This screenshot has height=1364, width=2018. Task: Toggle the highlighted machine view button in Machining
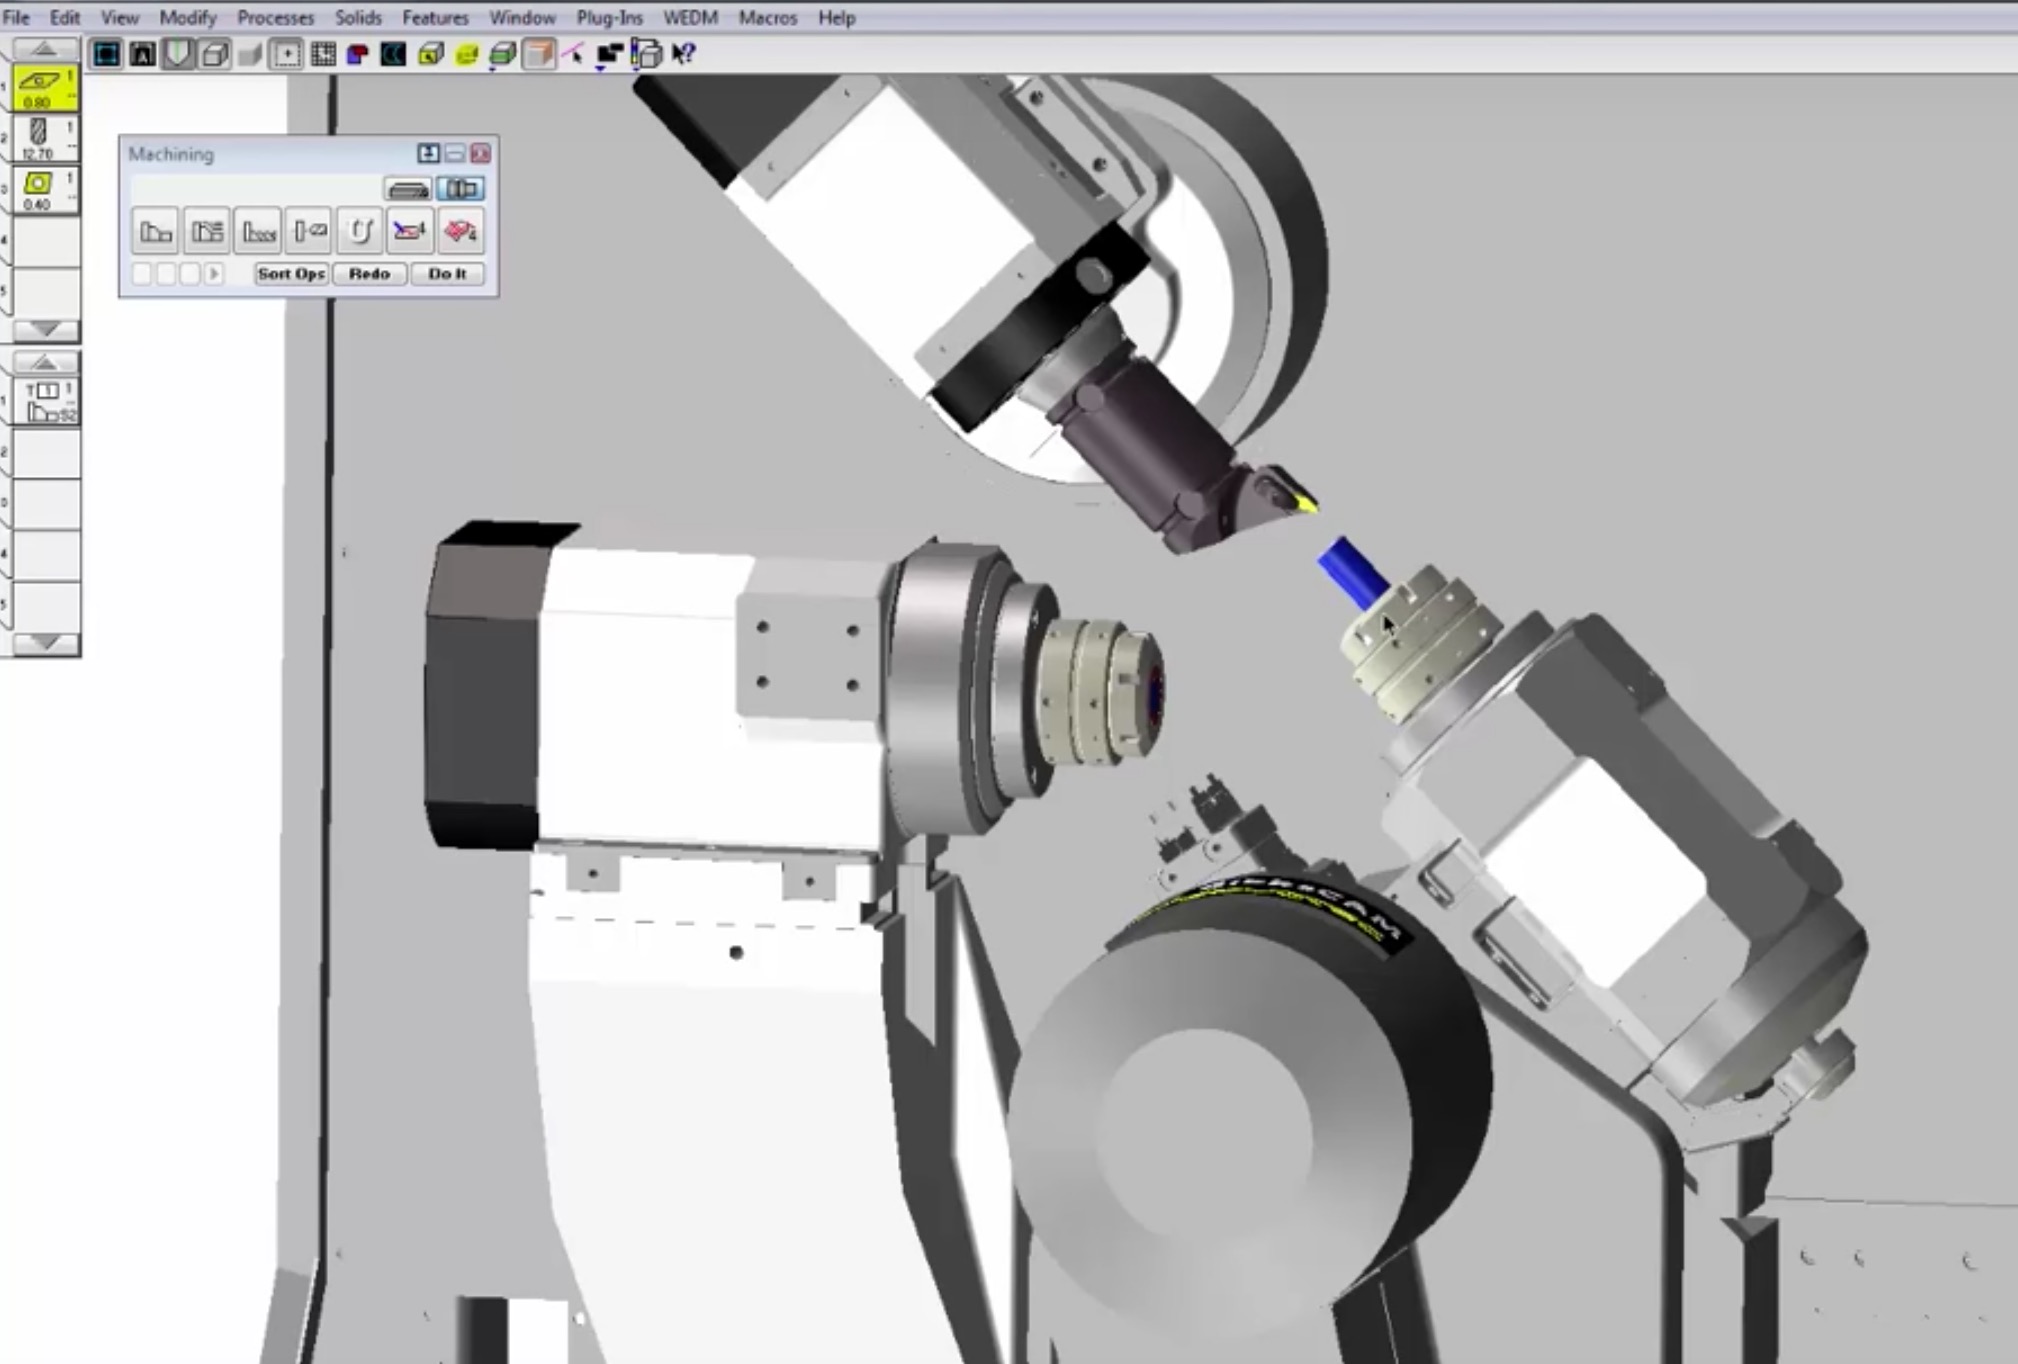coord(460,188)
